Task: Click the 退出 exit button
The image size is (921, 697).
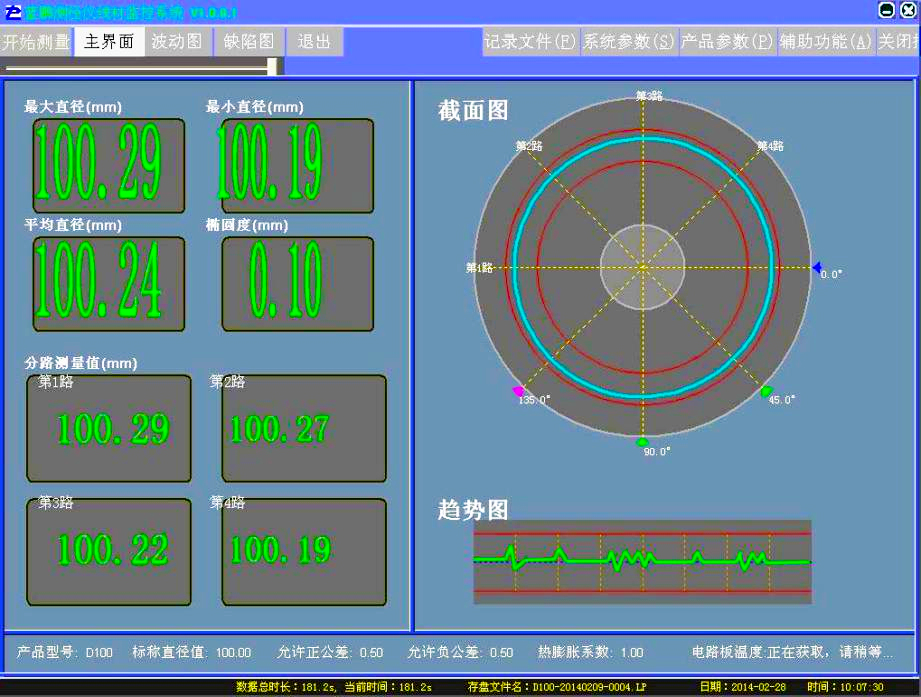Action: [x=313, y=41]
